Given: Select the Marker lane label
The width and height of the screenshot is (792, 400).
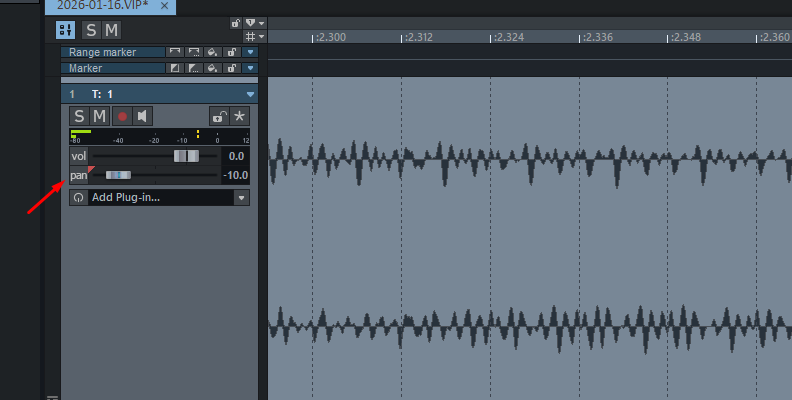Looking at the screenshot, I should point(113,68).
